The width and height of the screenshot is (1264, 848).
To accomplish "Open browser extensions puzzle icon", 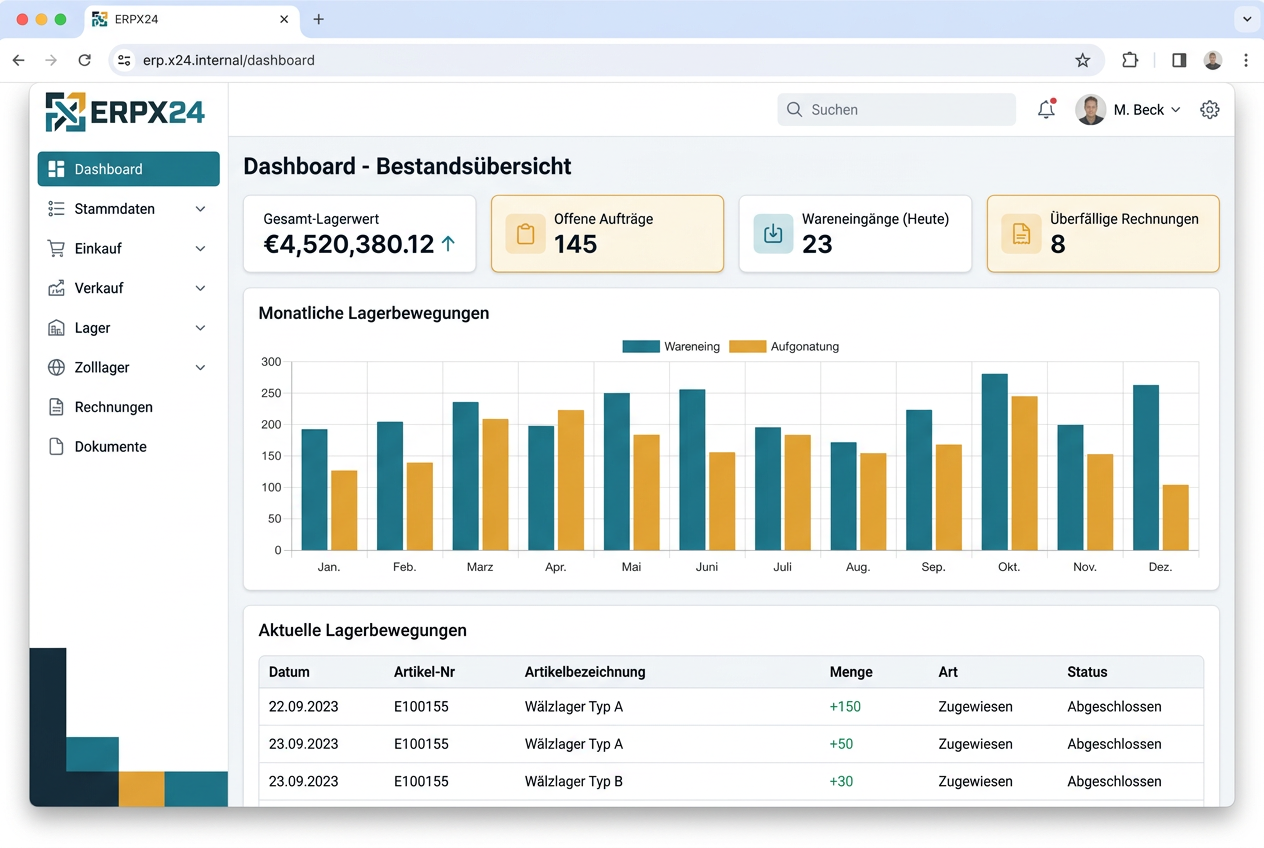I will 1130,60.
